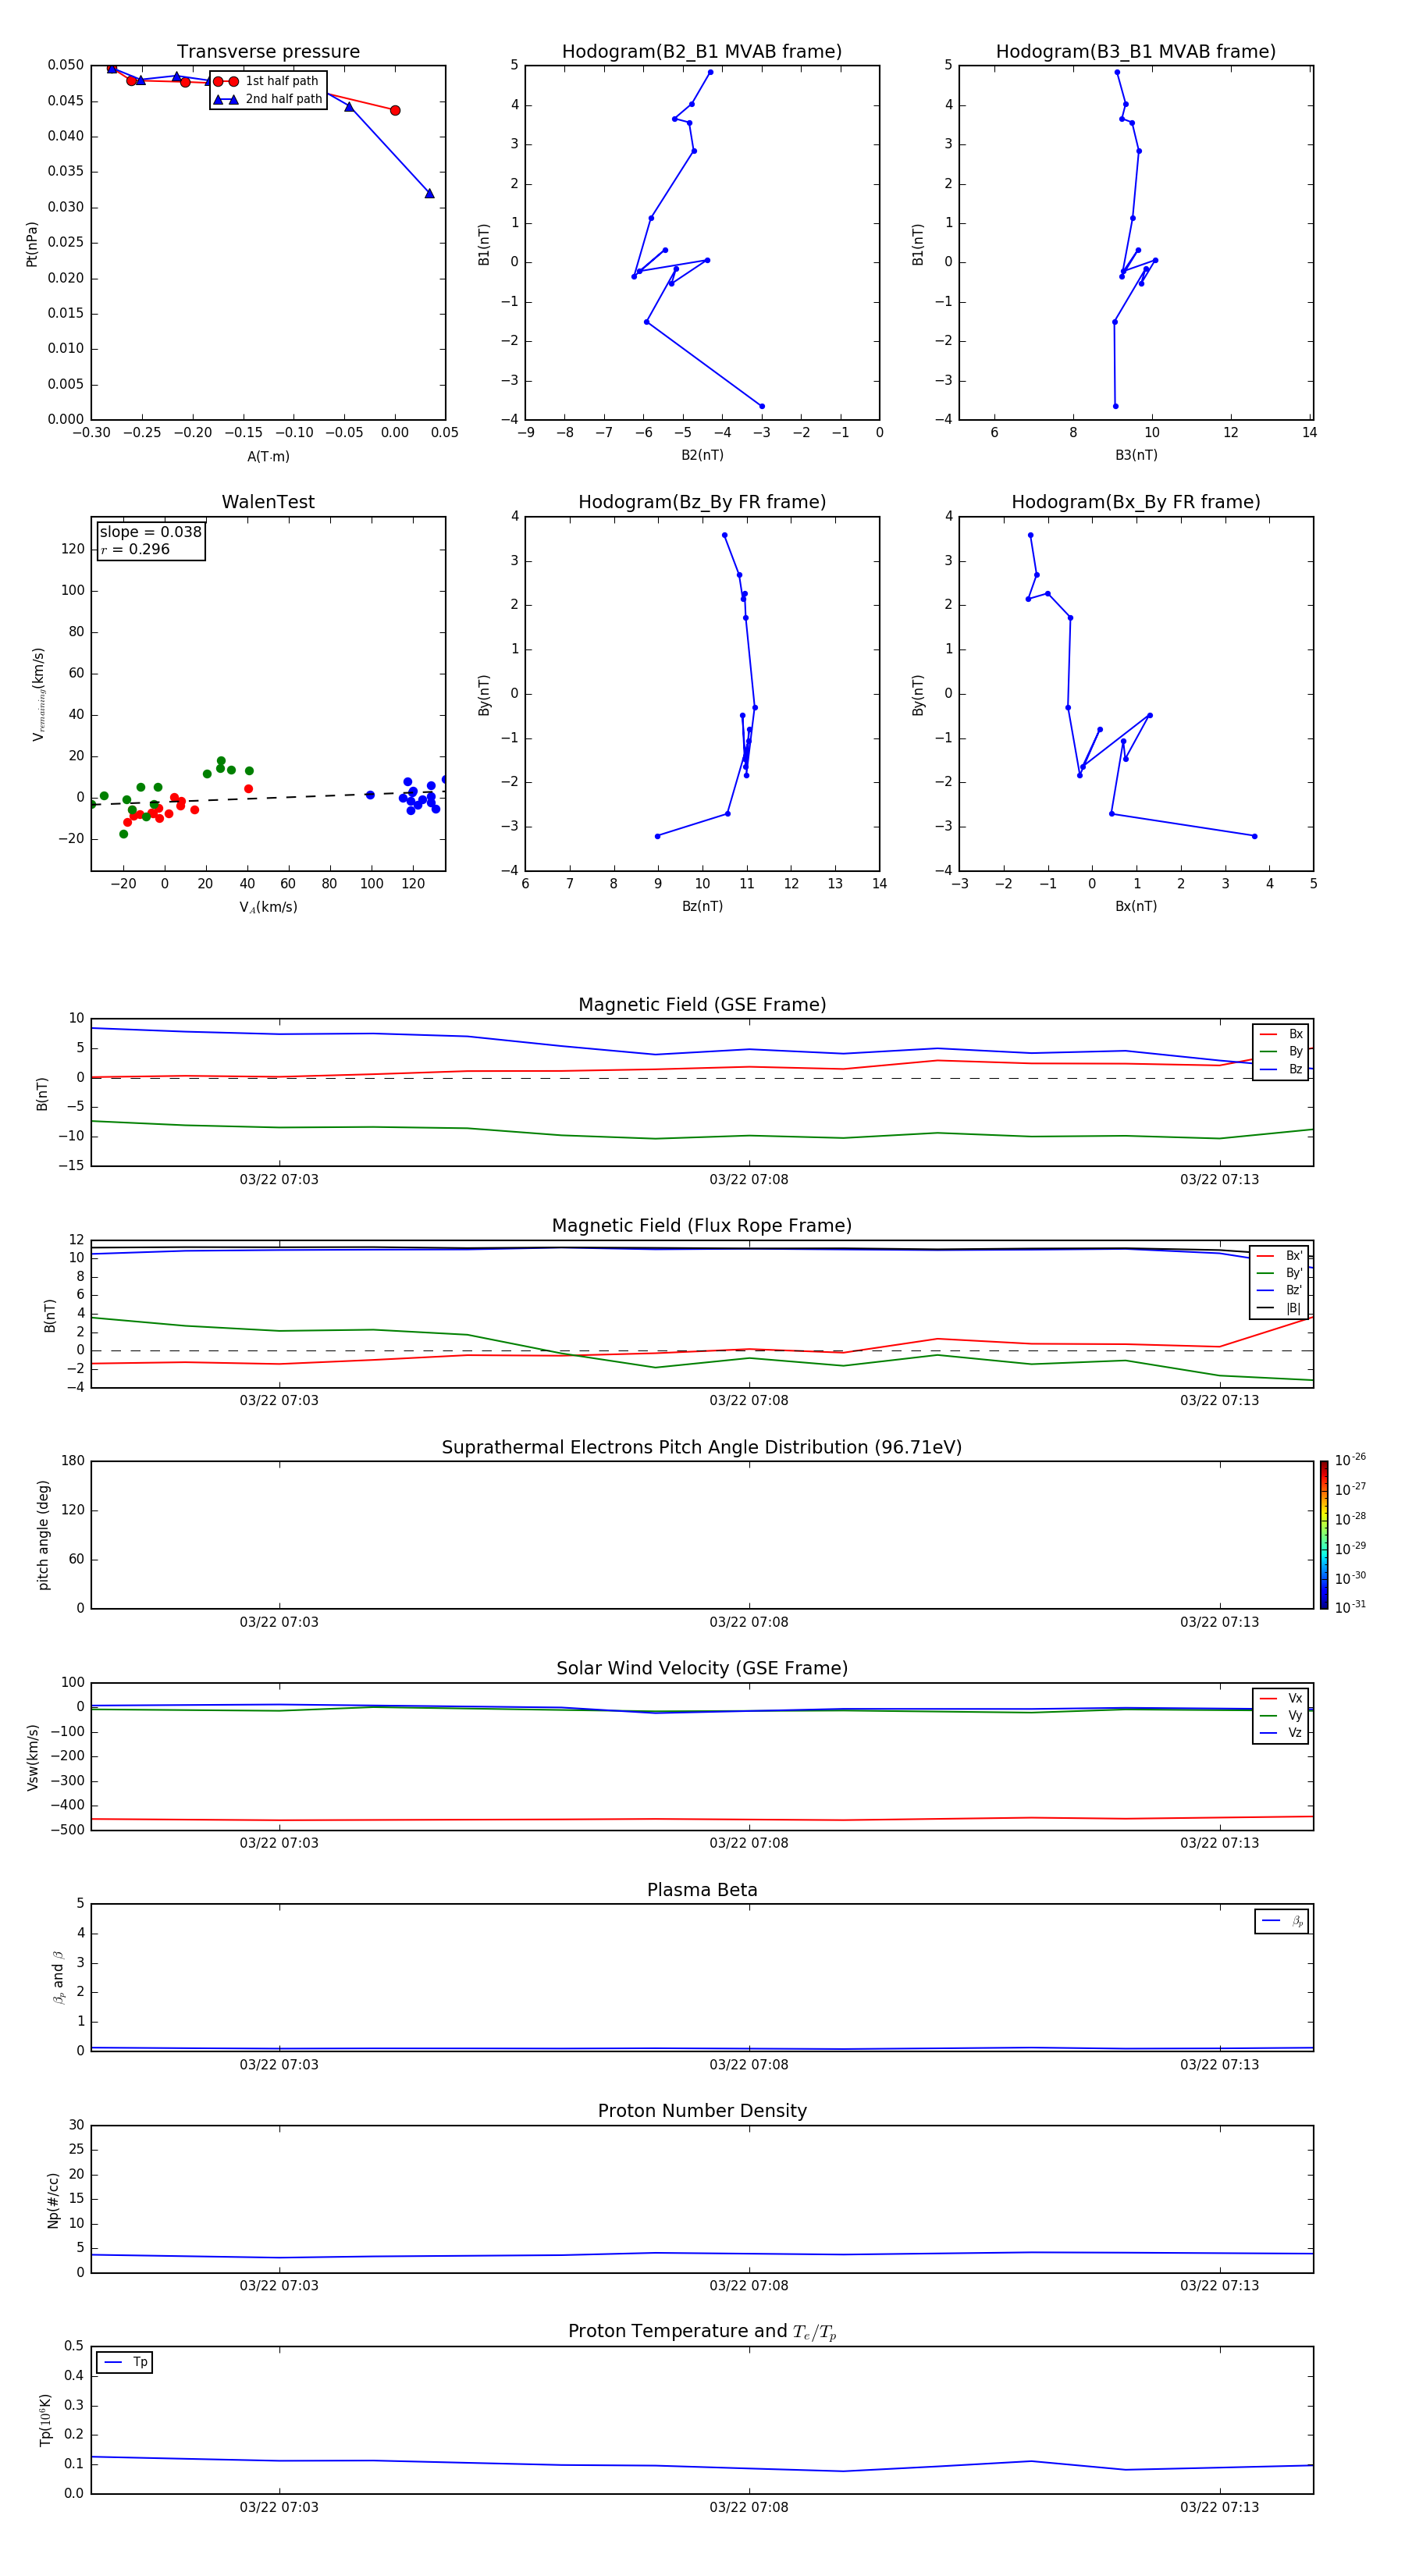
Task: Click the 'pitch angle (deg)' axis label
Action: pyautogui.click(x=43, y=1535)
